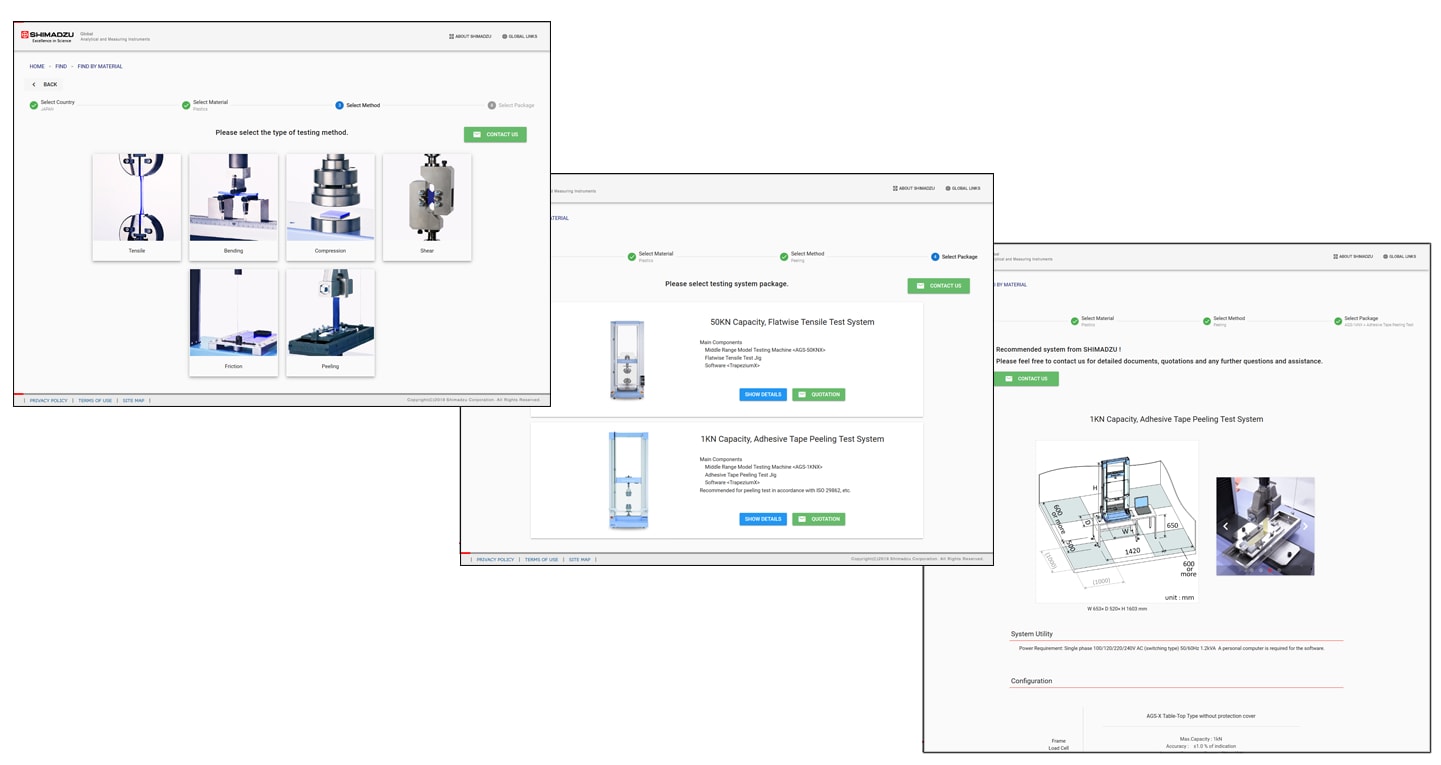This screenshot has width=1441, height=765.
Task: Click the envelope icon on the 50KN system's Quotation button
Action: [802, 395]
